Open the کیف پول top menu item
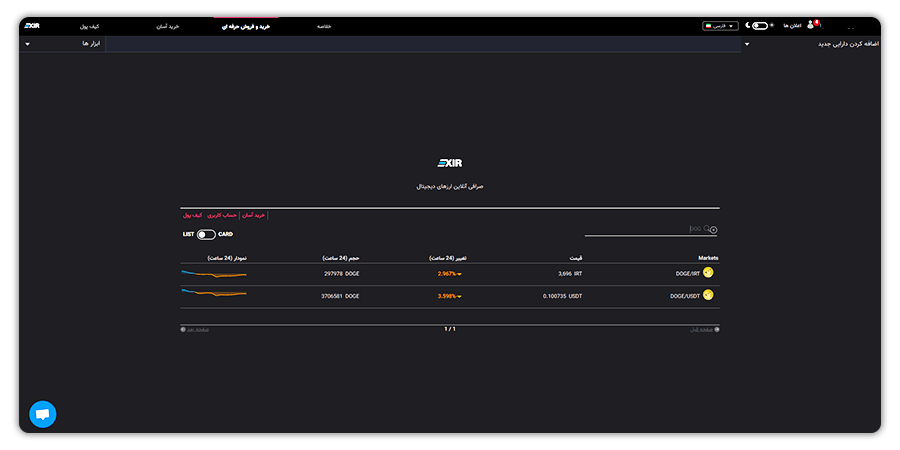The image size is (900, 450). tap(90, 26)
